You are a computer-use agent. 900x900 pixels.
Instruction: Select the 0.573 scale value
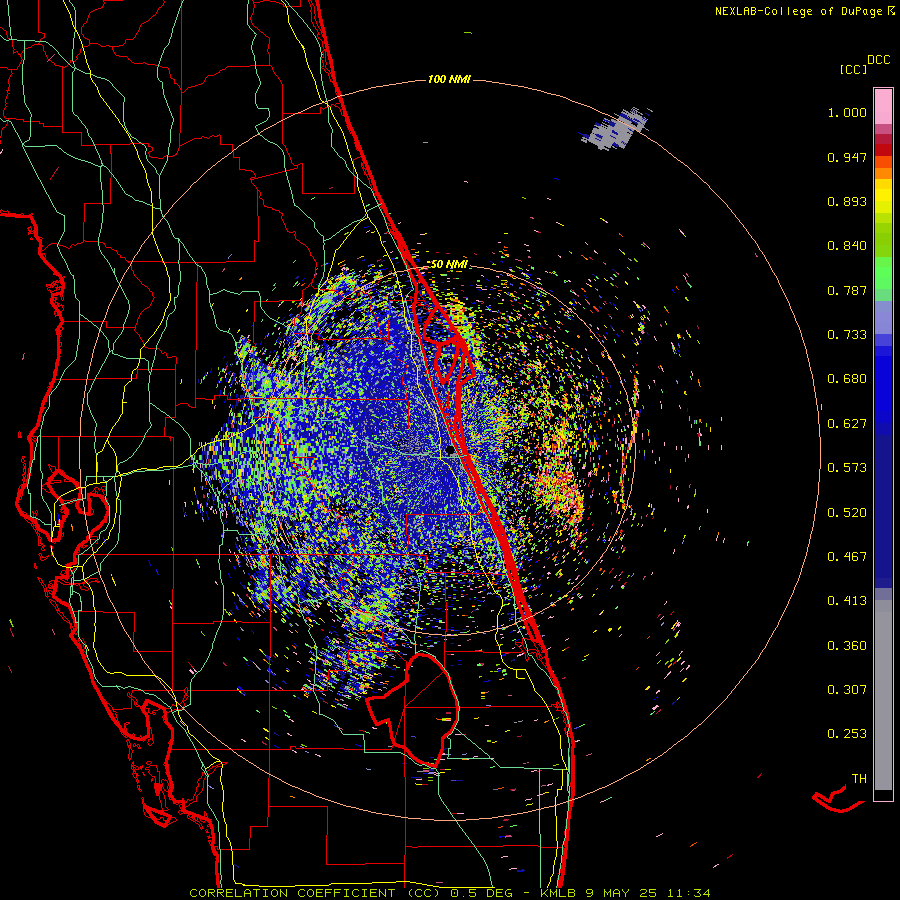tap(847, 468)
